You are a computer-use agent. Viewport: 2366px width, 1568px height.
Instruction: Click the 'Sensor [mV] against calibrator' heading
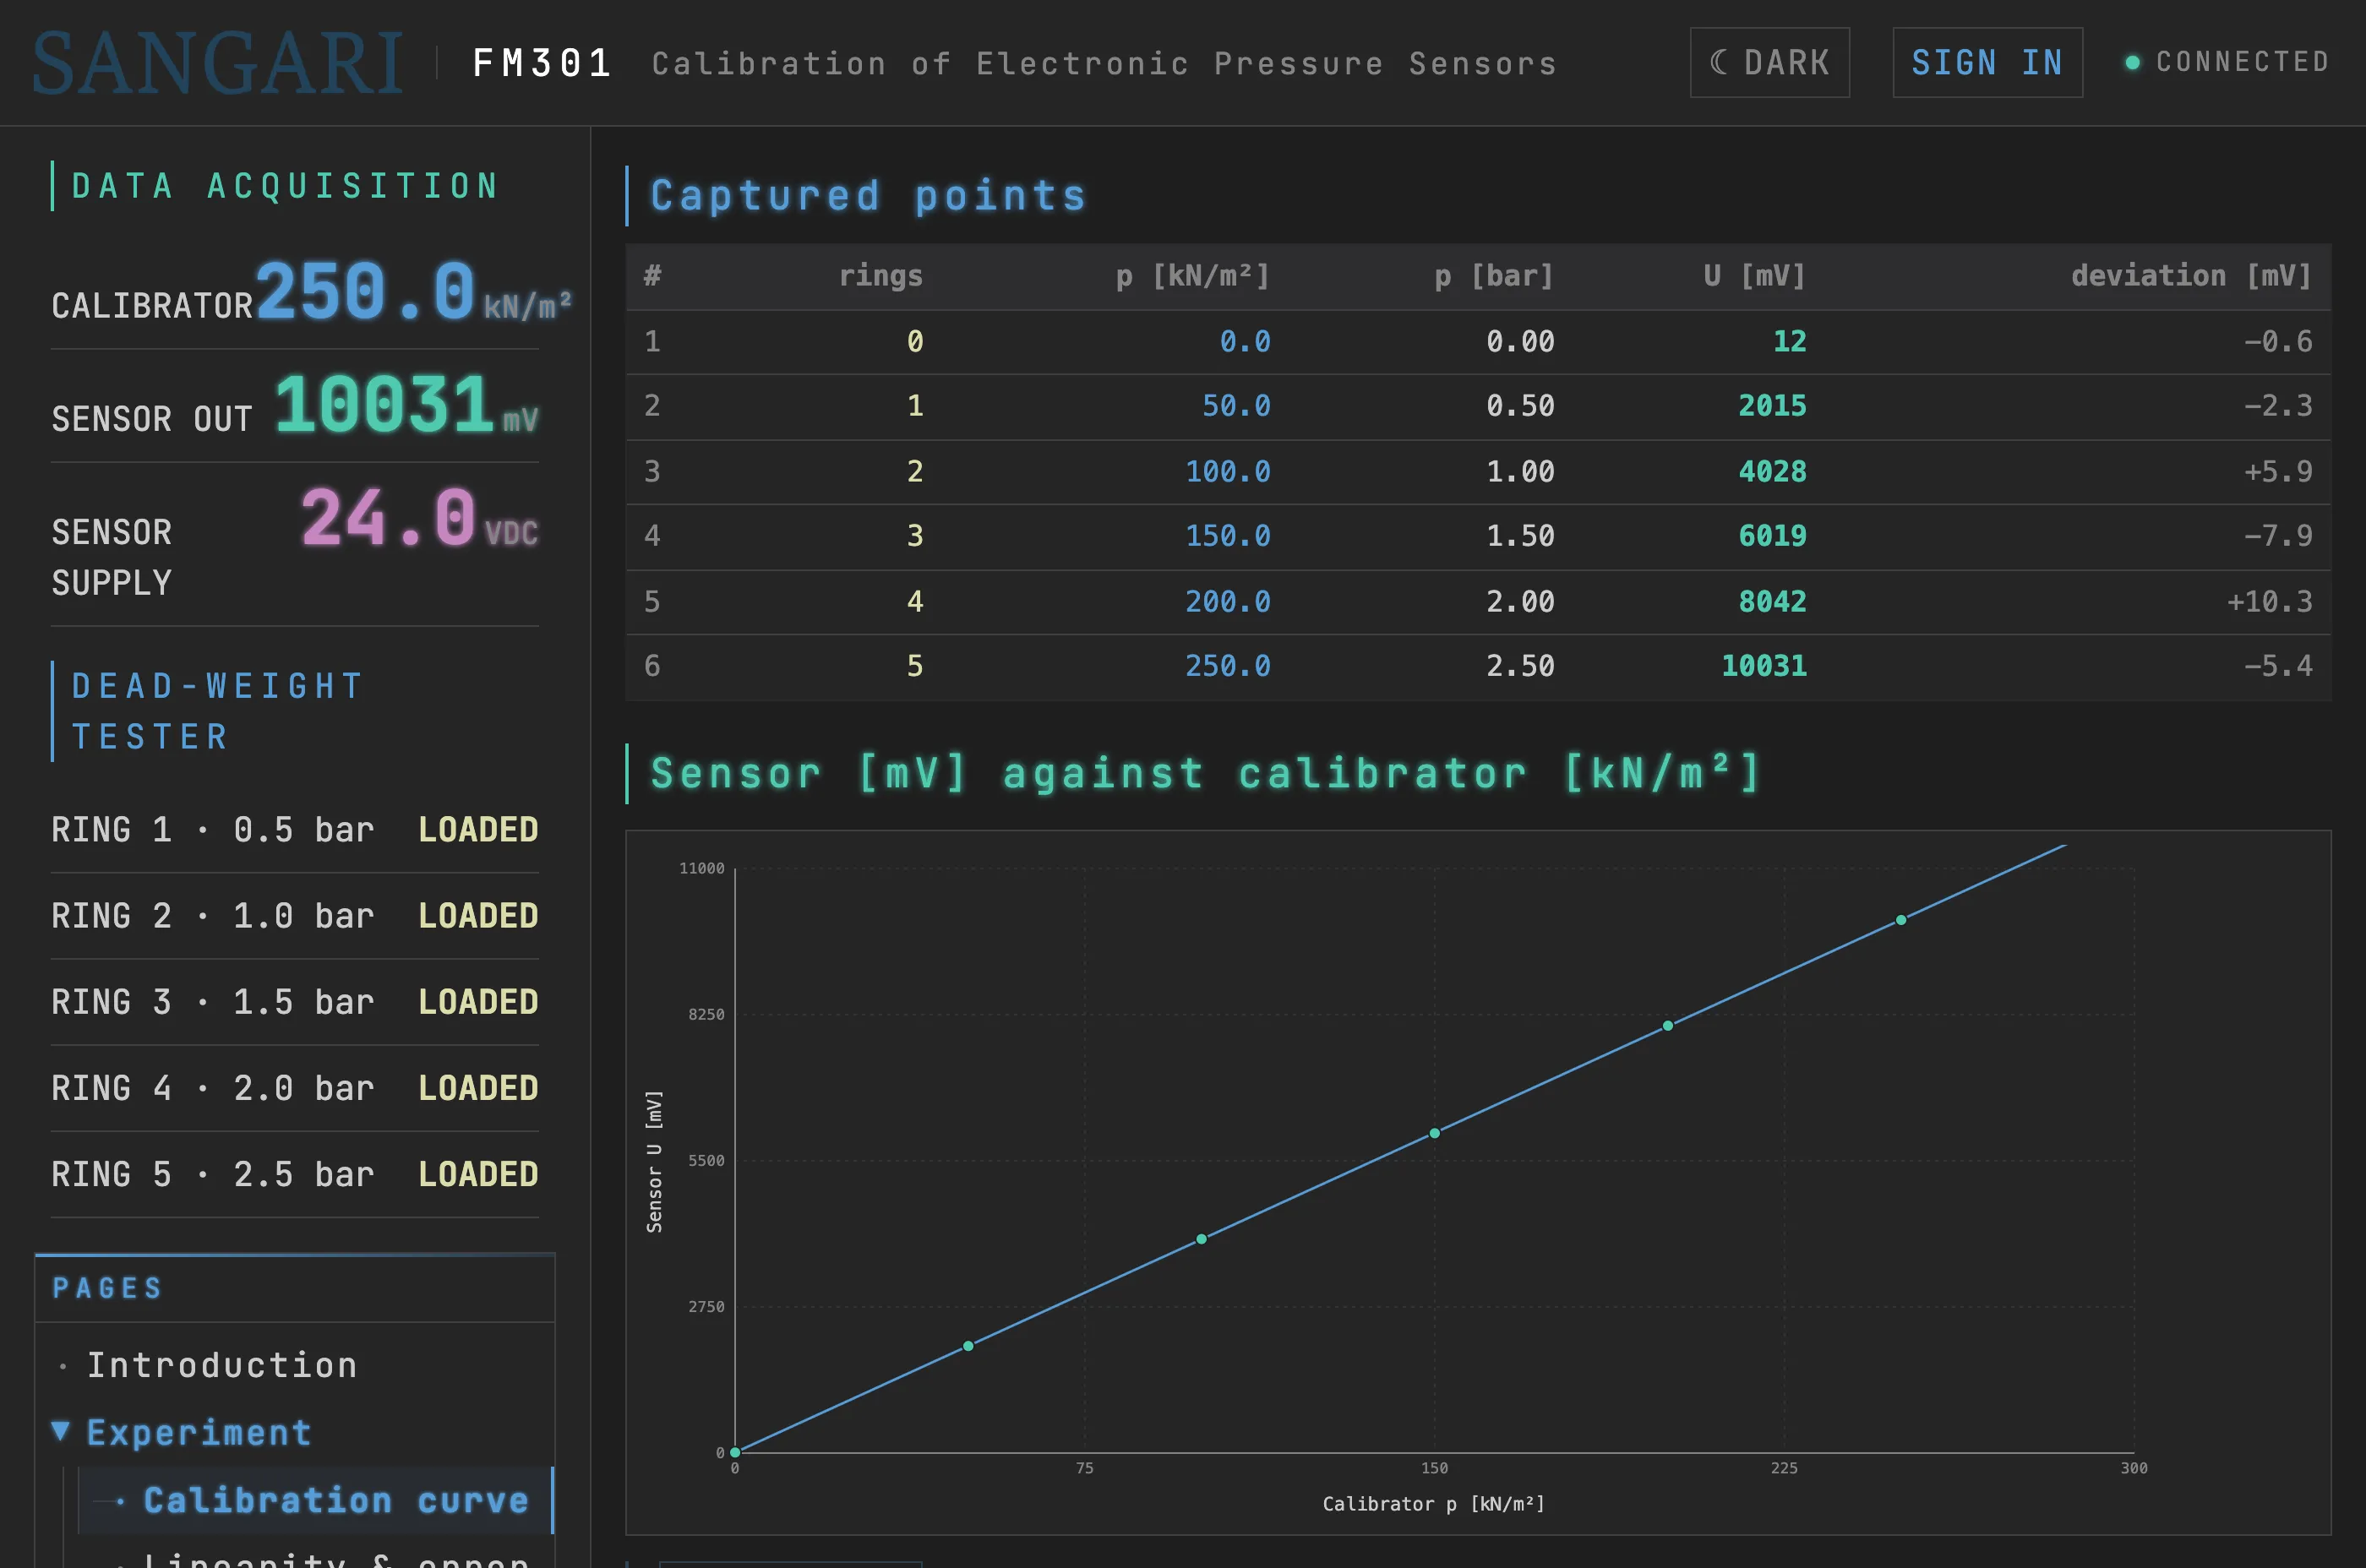point(1206,774)
